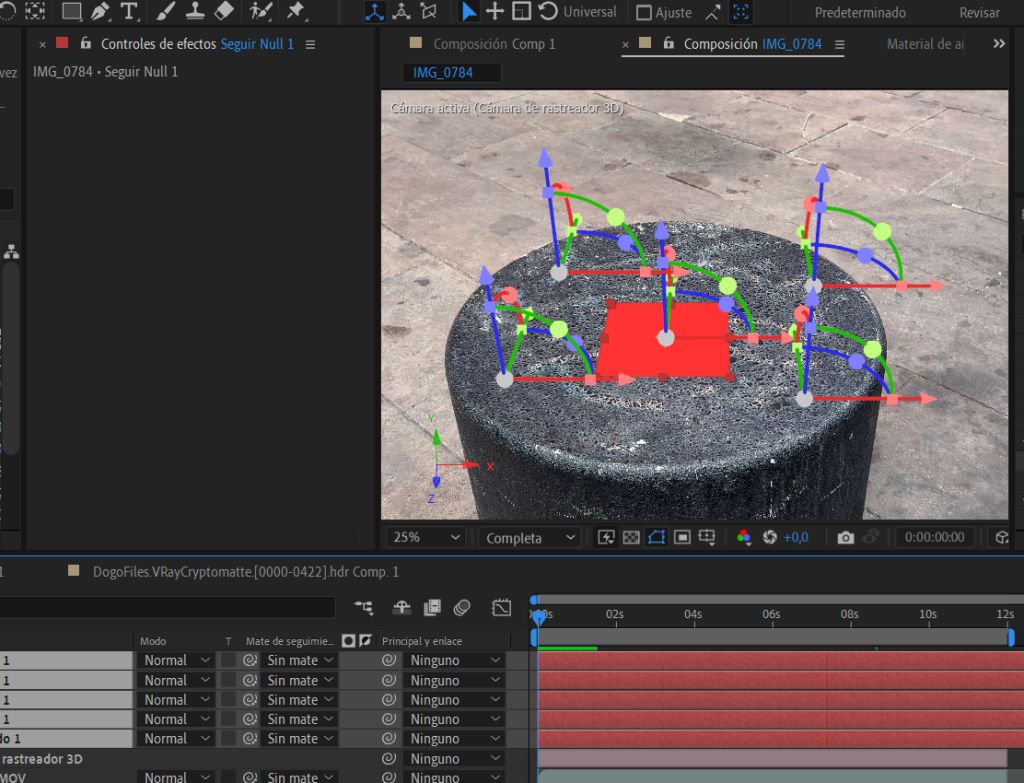Image resolution: width=1024 pixels, height=783 pixels.
Task: Select the Pen tool
Action: 100,12
